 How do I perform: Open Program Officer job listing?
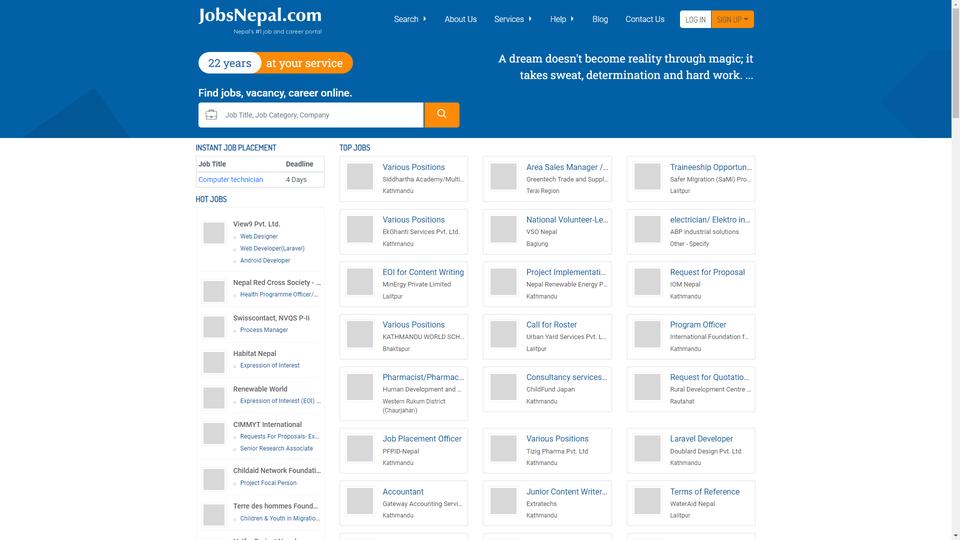coord(697,325)
